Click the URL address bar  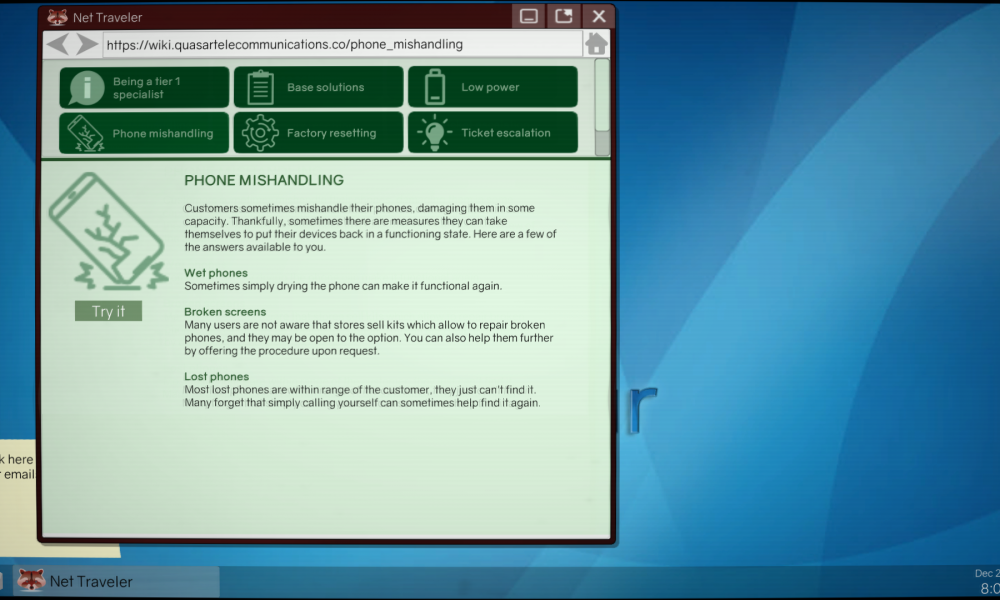point(342,44)
